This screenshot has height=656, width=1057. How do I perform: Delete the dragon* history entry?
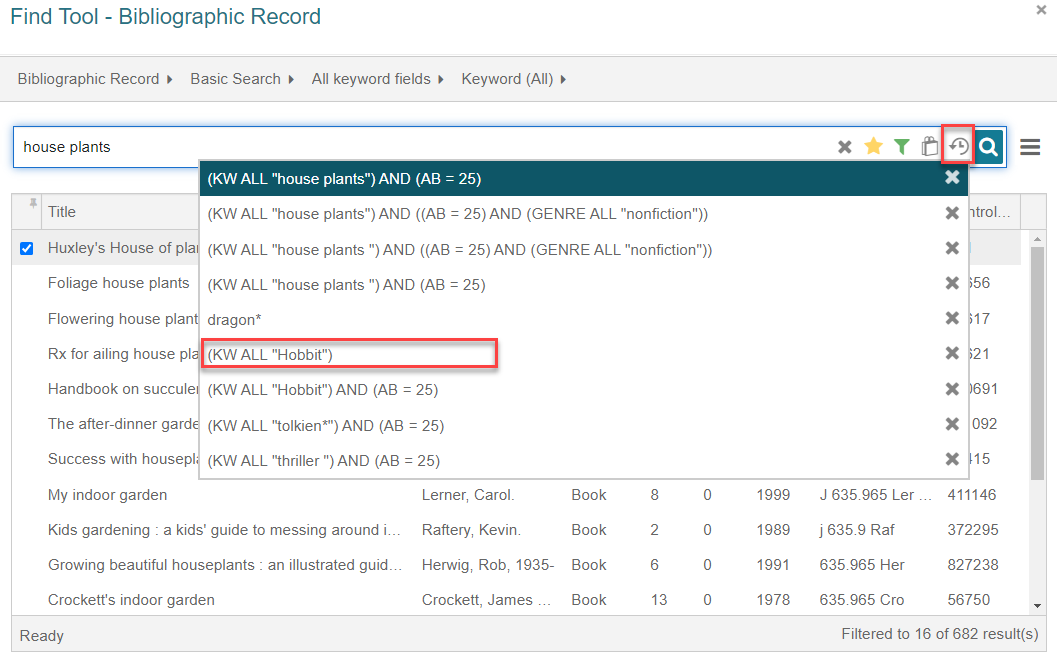952,318
